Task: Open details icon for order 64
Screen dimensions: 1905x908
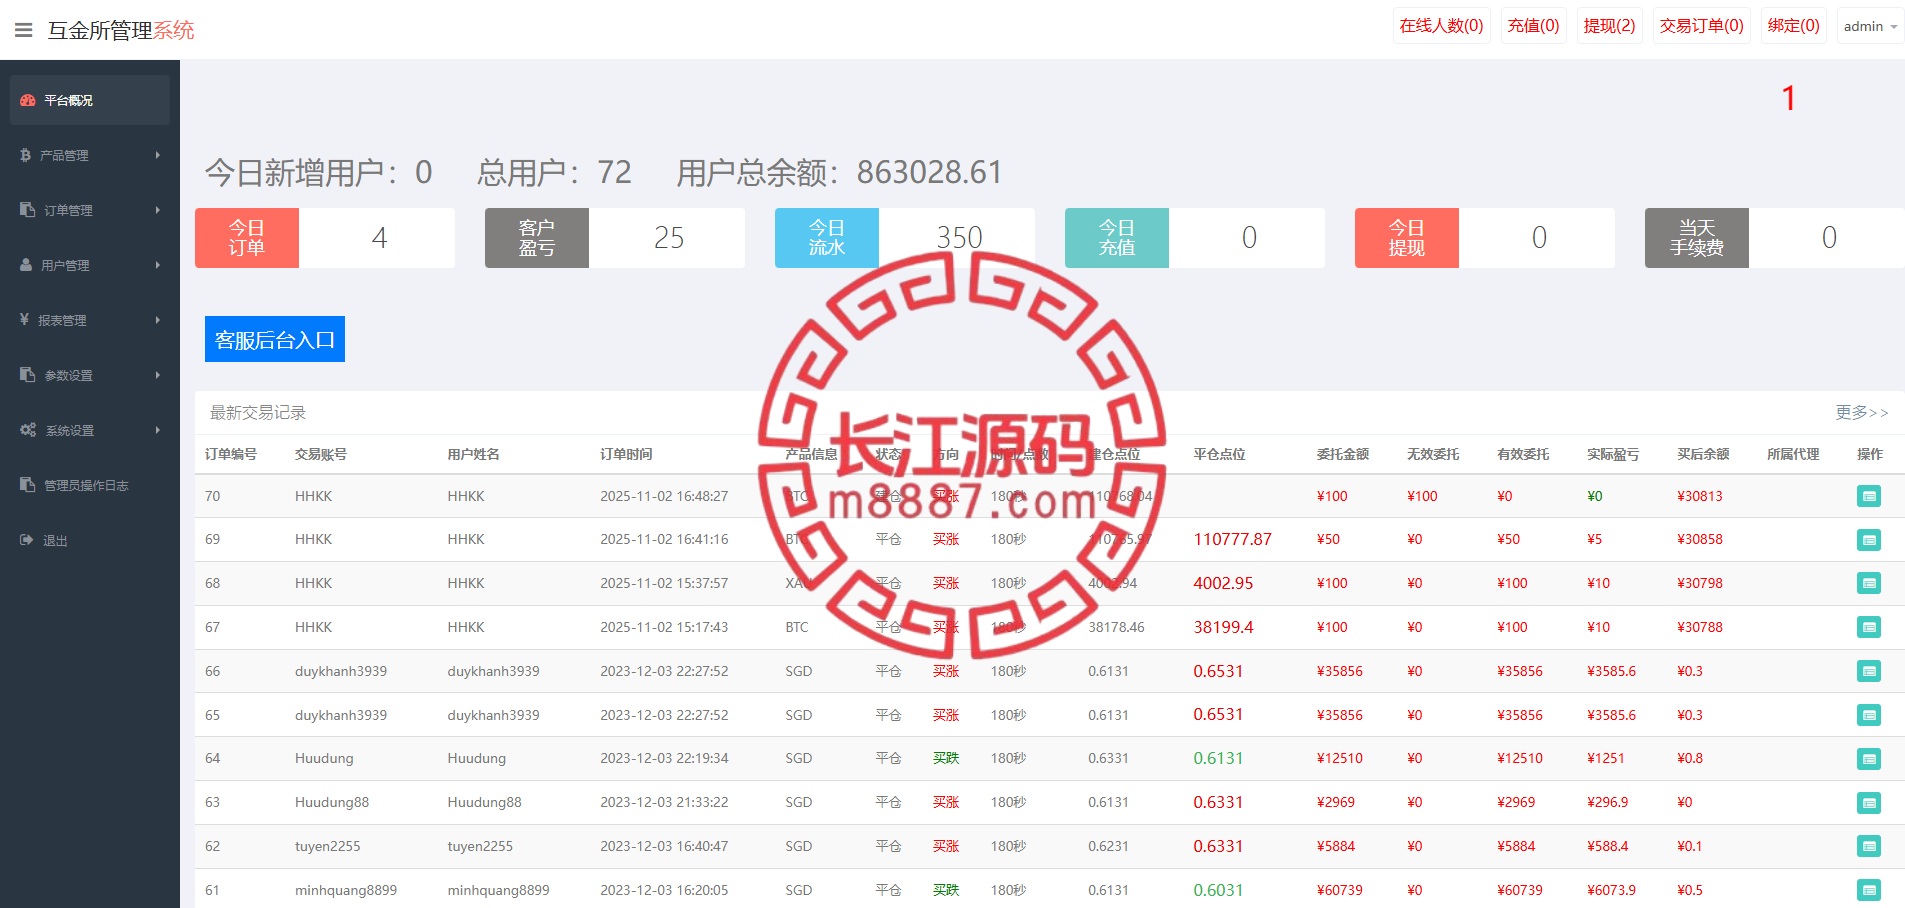Action: tap(1869, 759)
